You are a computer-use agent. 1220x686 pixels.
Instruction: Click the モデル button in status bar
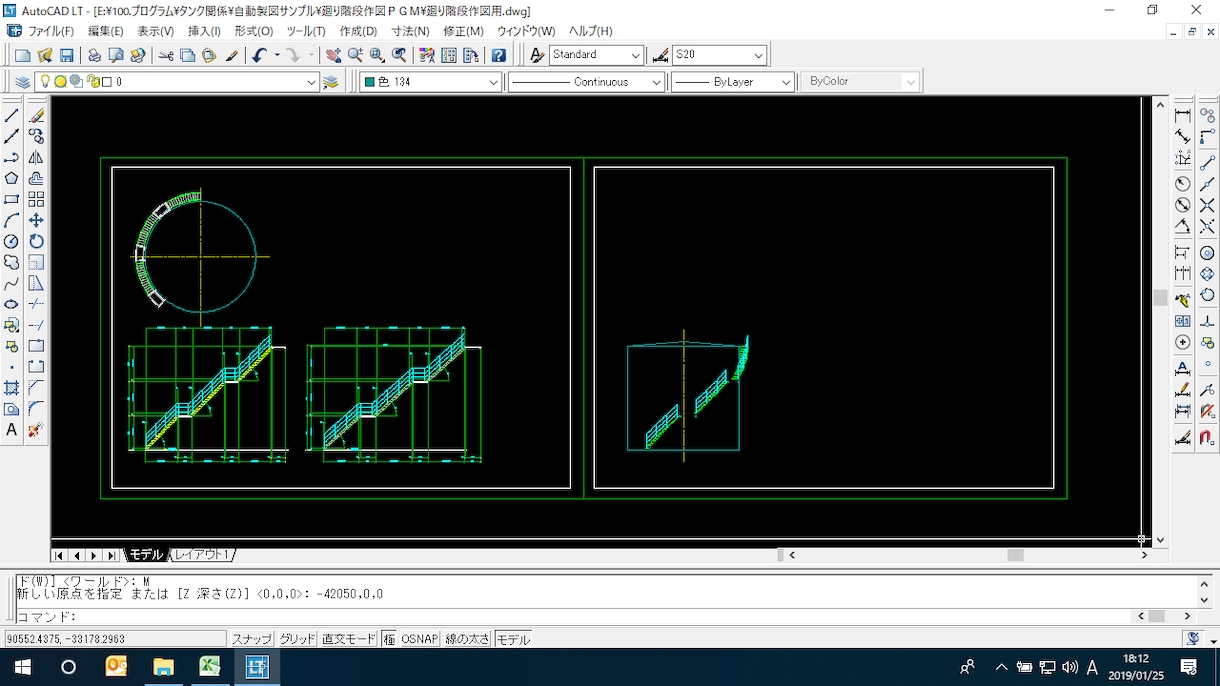[513, 639]
